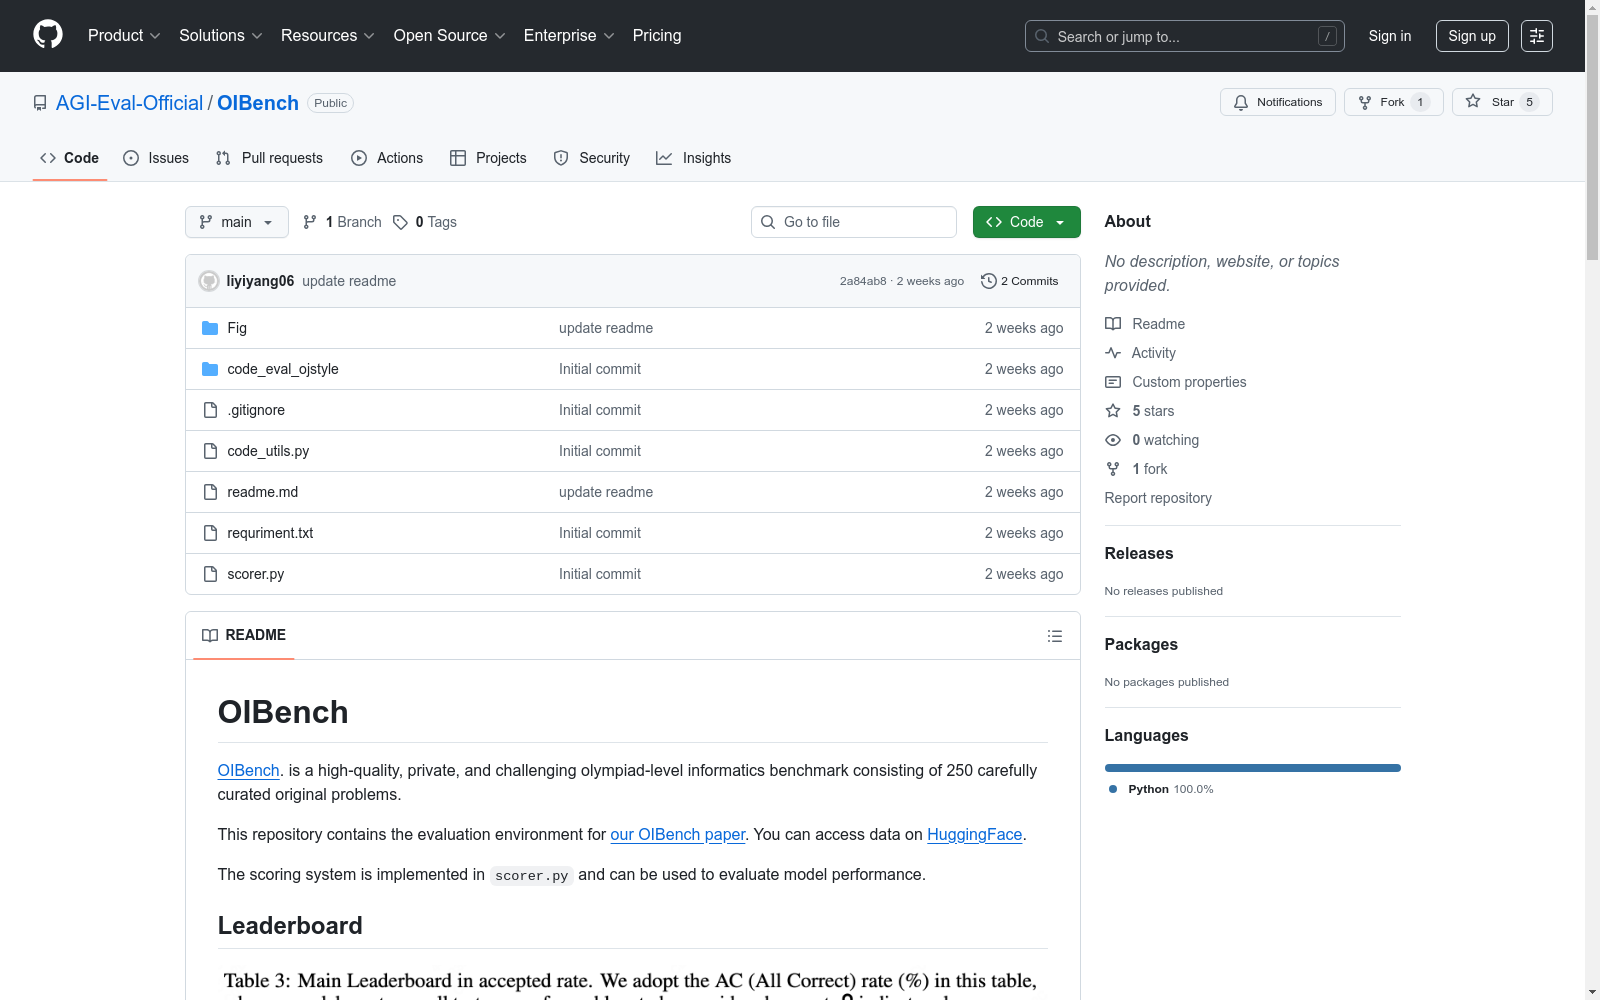Switch to the Security tab
The image size is (1600, 1000).
tap(592, 158)
